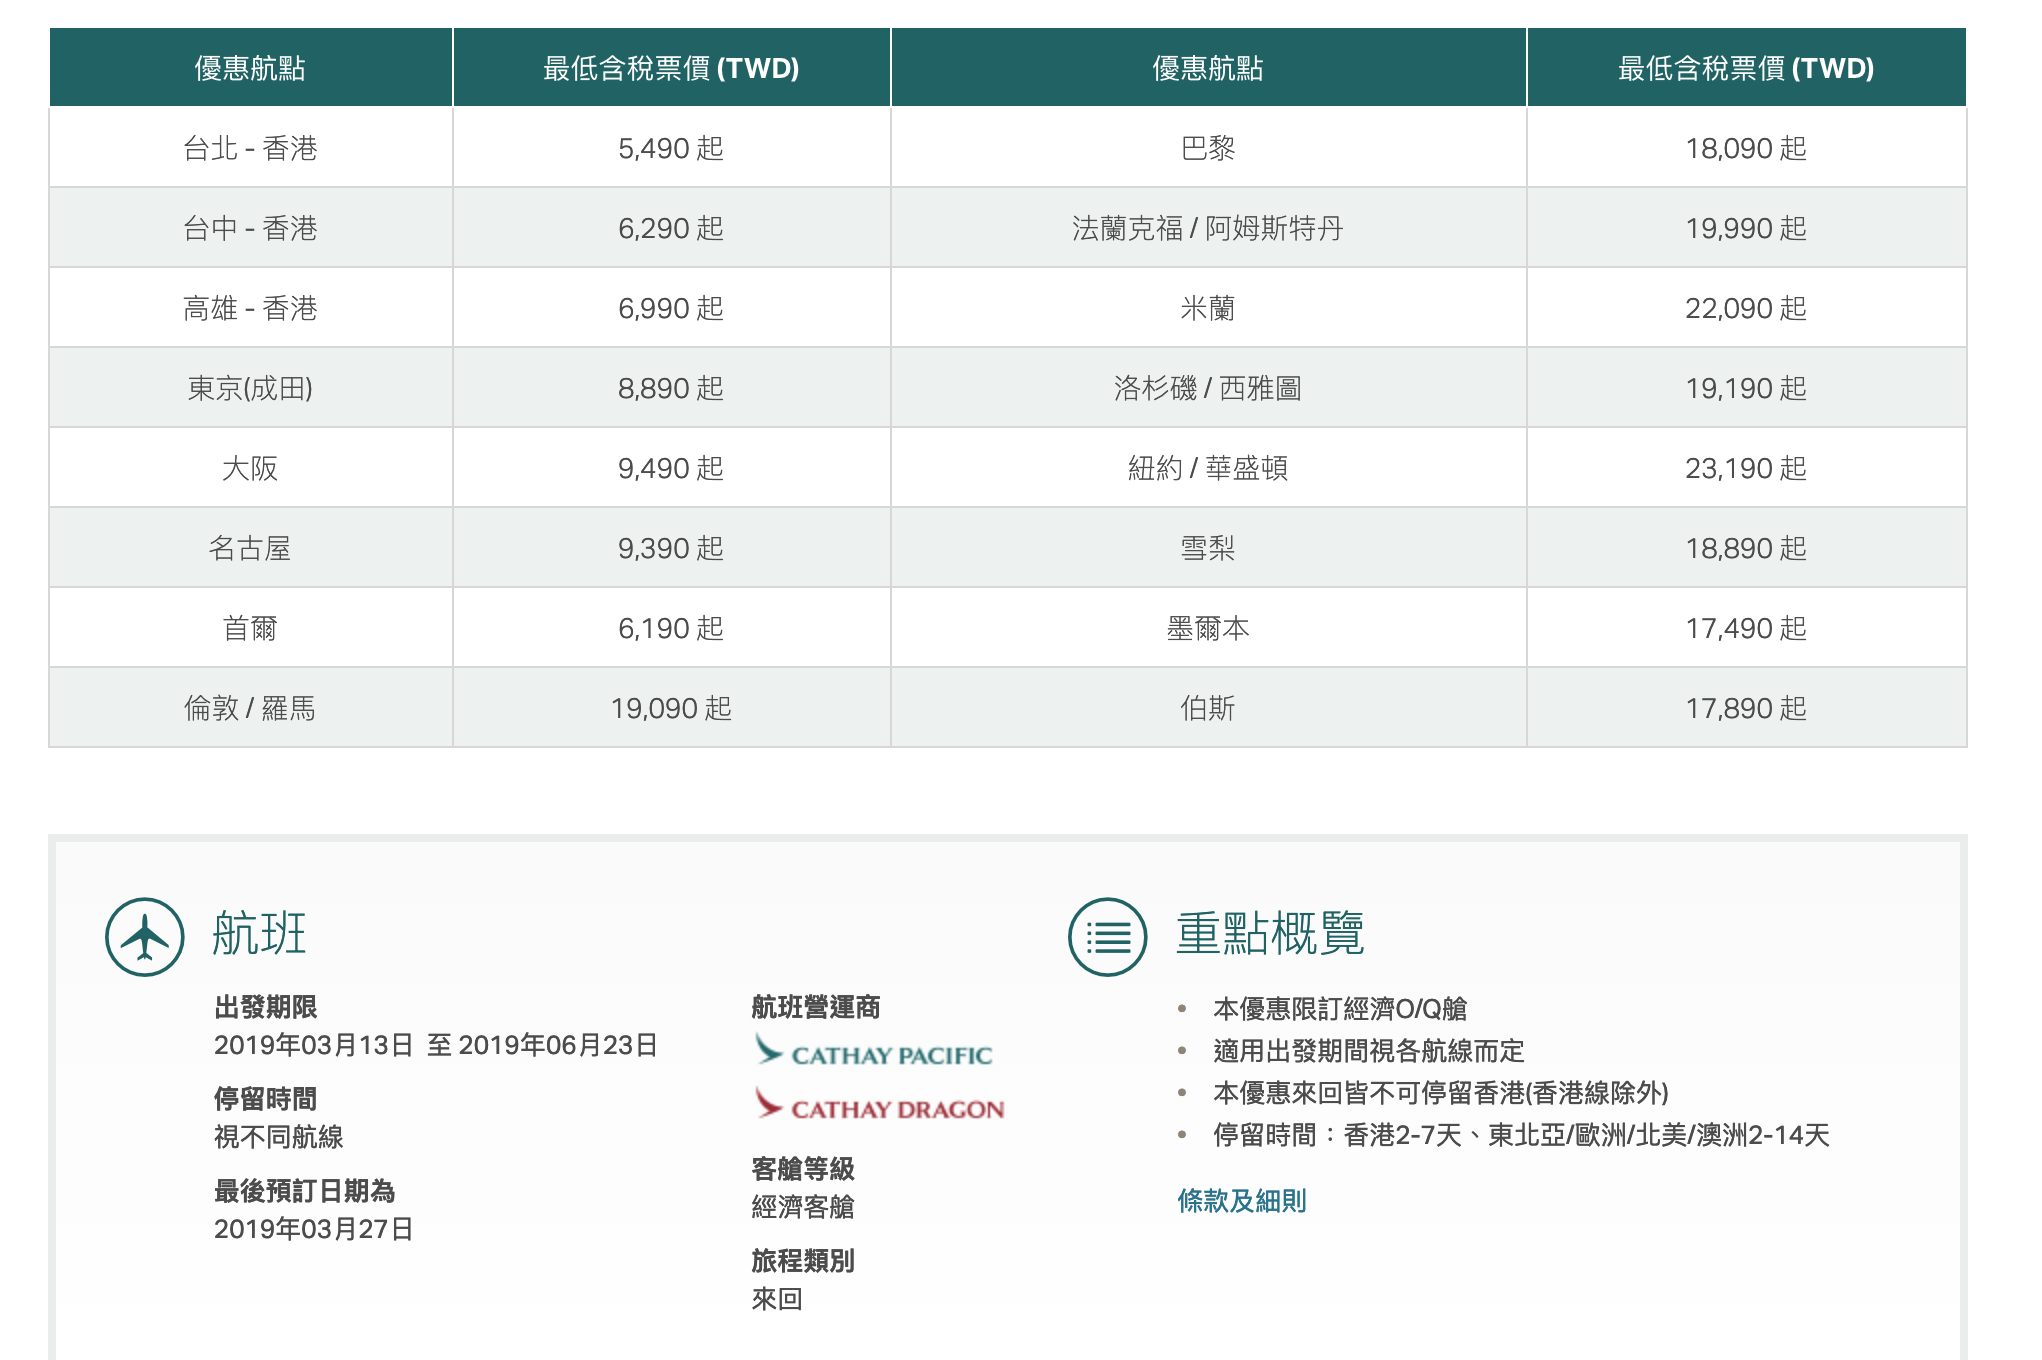
Task: Select the 墨爾本 destination cell
Action: coord(1208,628)
